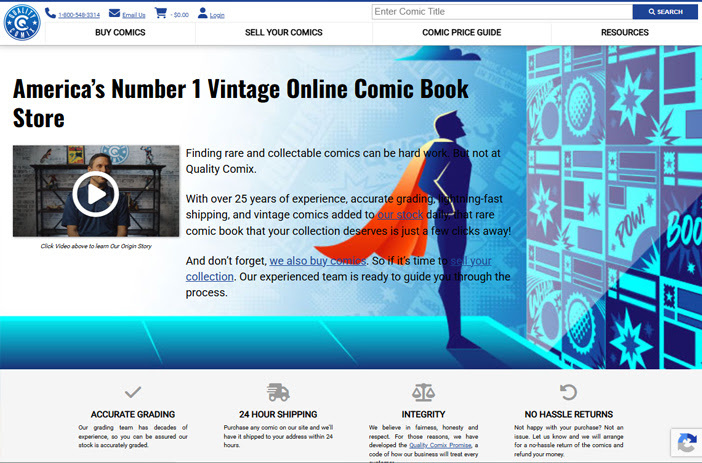The height and width of the screenshot is (463, 702).
Task: Click the $0.00 cart total
Action: click(180, 15)
